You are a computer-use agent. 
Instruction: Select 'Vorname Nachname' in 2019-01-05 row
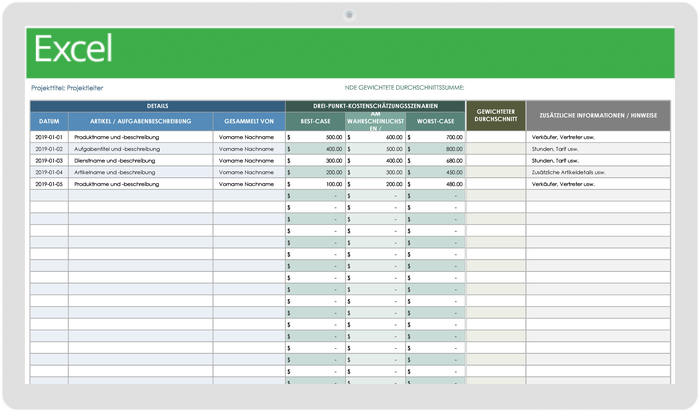point(249,184)
